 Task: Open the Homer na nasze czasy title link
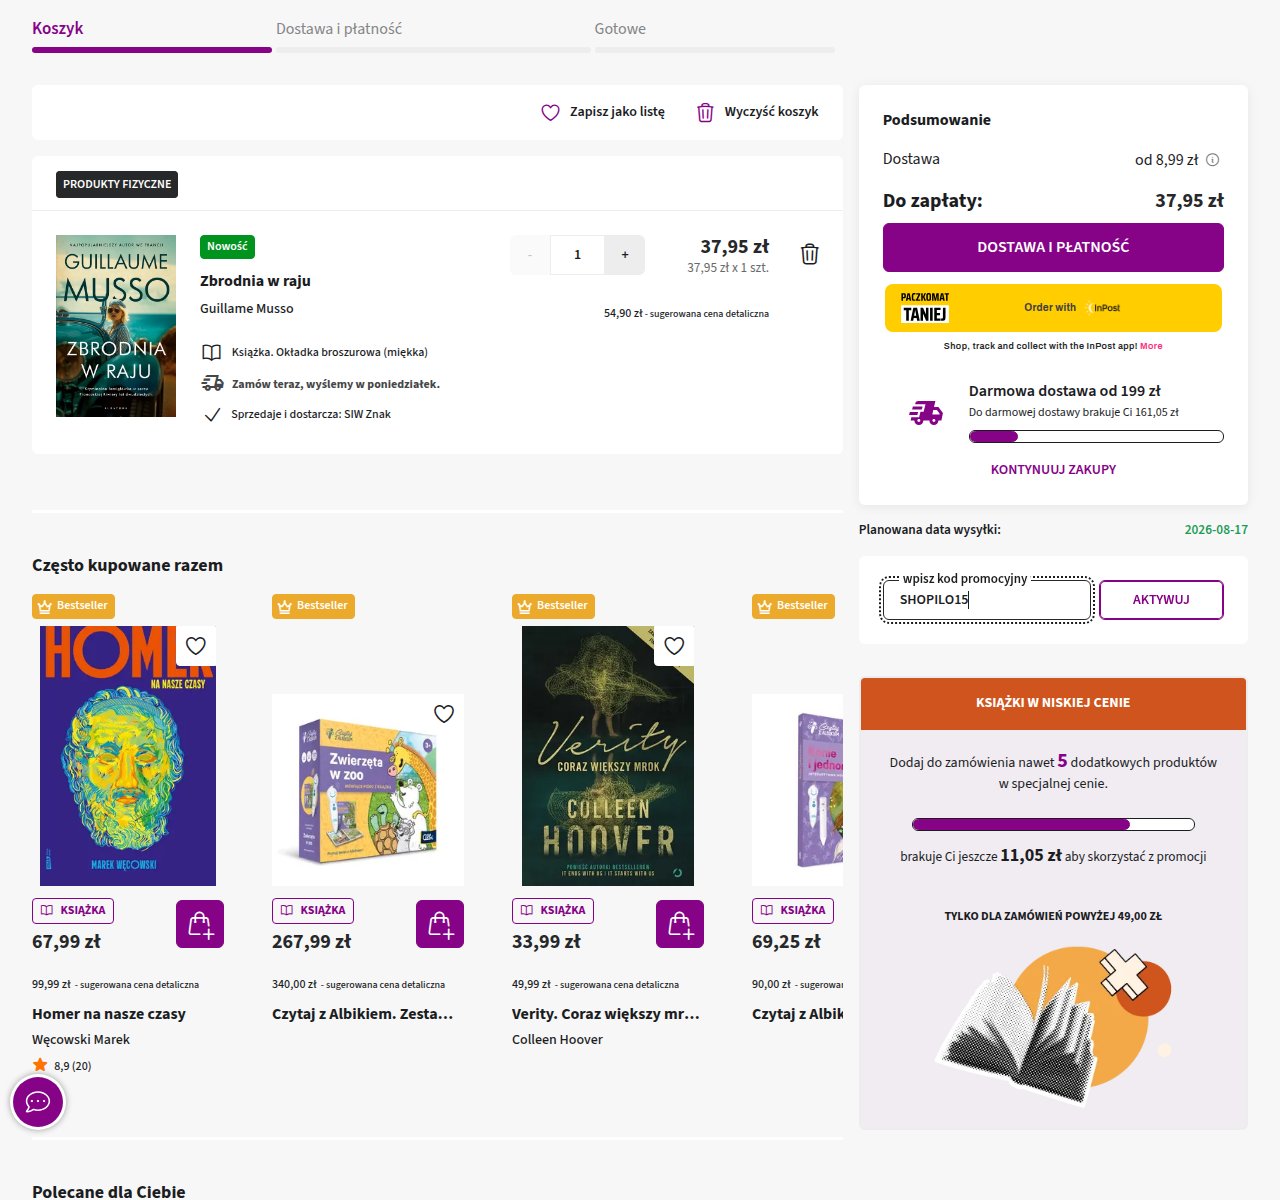[109, 1014]
